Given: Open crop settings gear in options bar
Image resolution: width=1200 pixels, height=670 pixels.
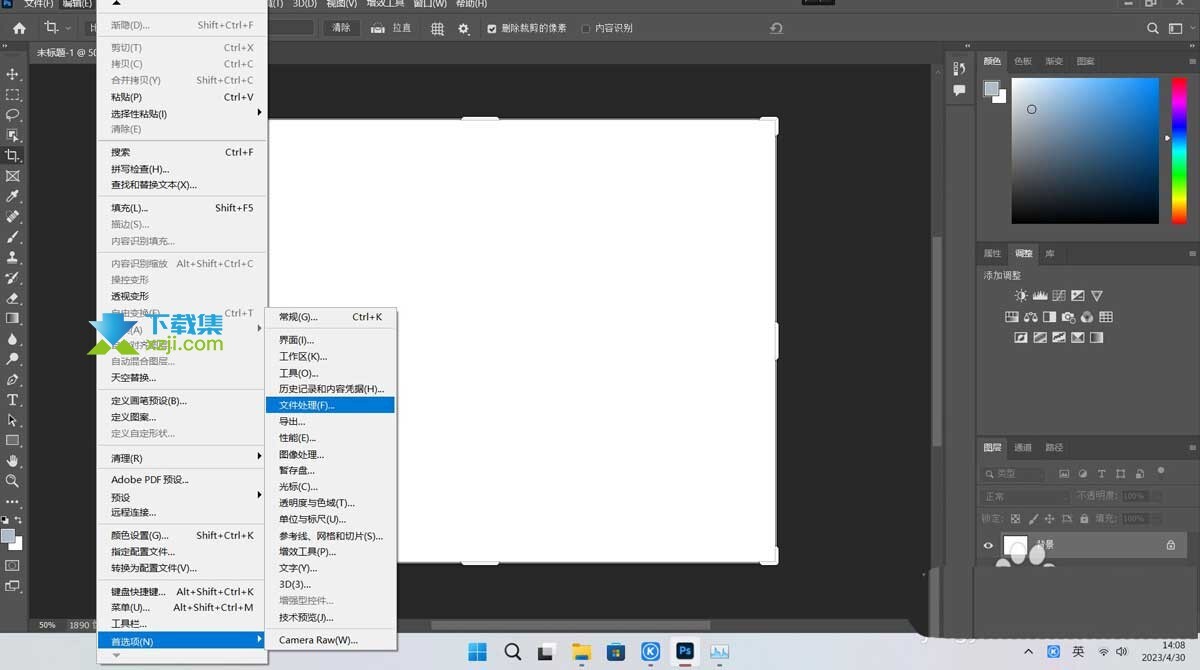Looking at the screenshot, I should [x=464, y=29].
